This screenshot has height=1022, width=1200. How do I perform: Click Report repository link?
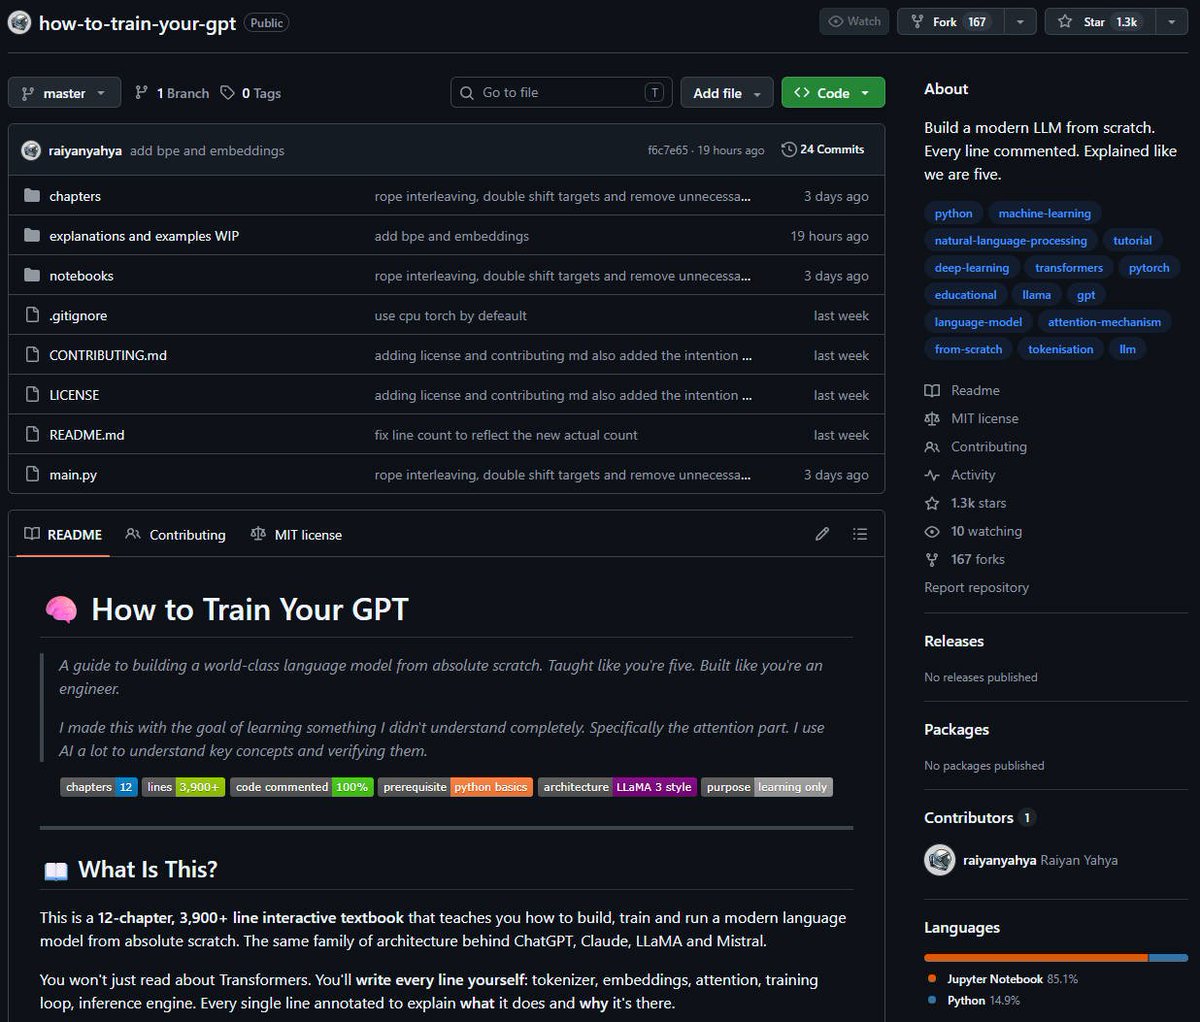tap(976, 588)
